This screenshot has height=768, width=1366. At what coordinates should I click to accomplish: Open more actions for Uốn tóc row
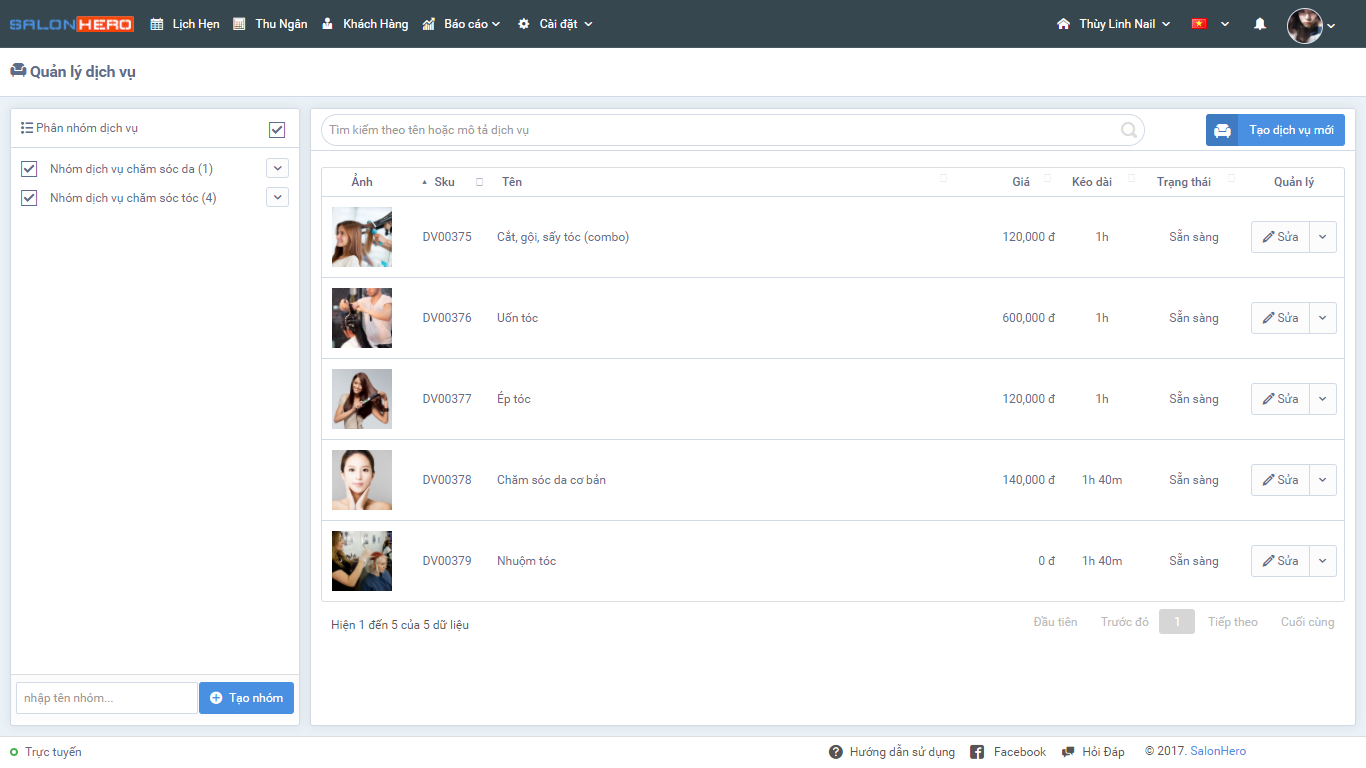(1323, 318)
